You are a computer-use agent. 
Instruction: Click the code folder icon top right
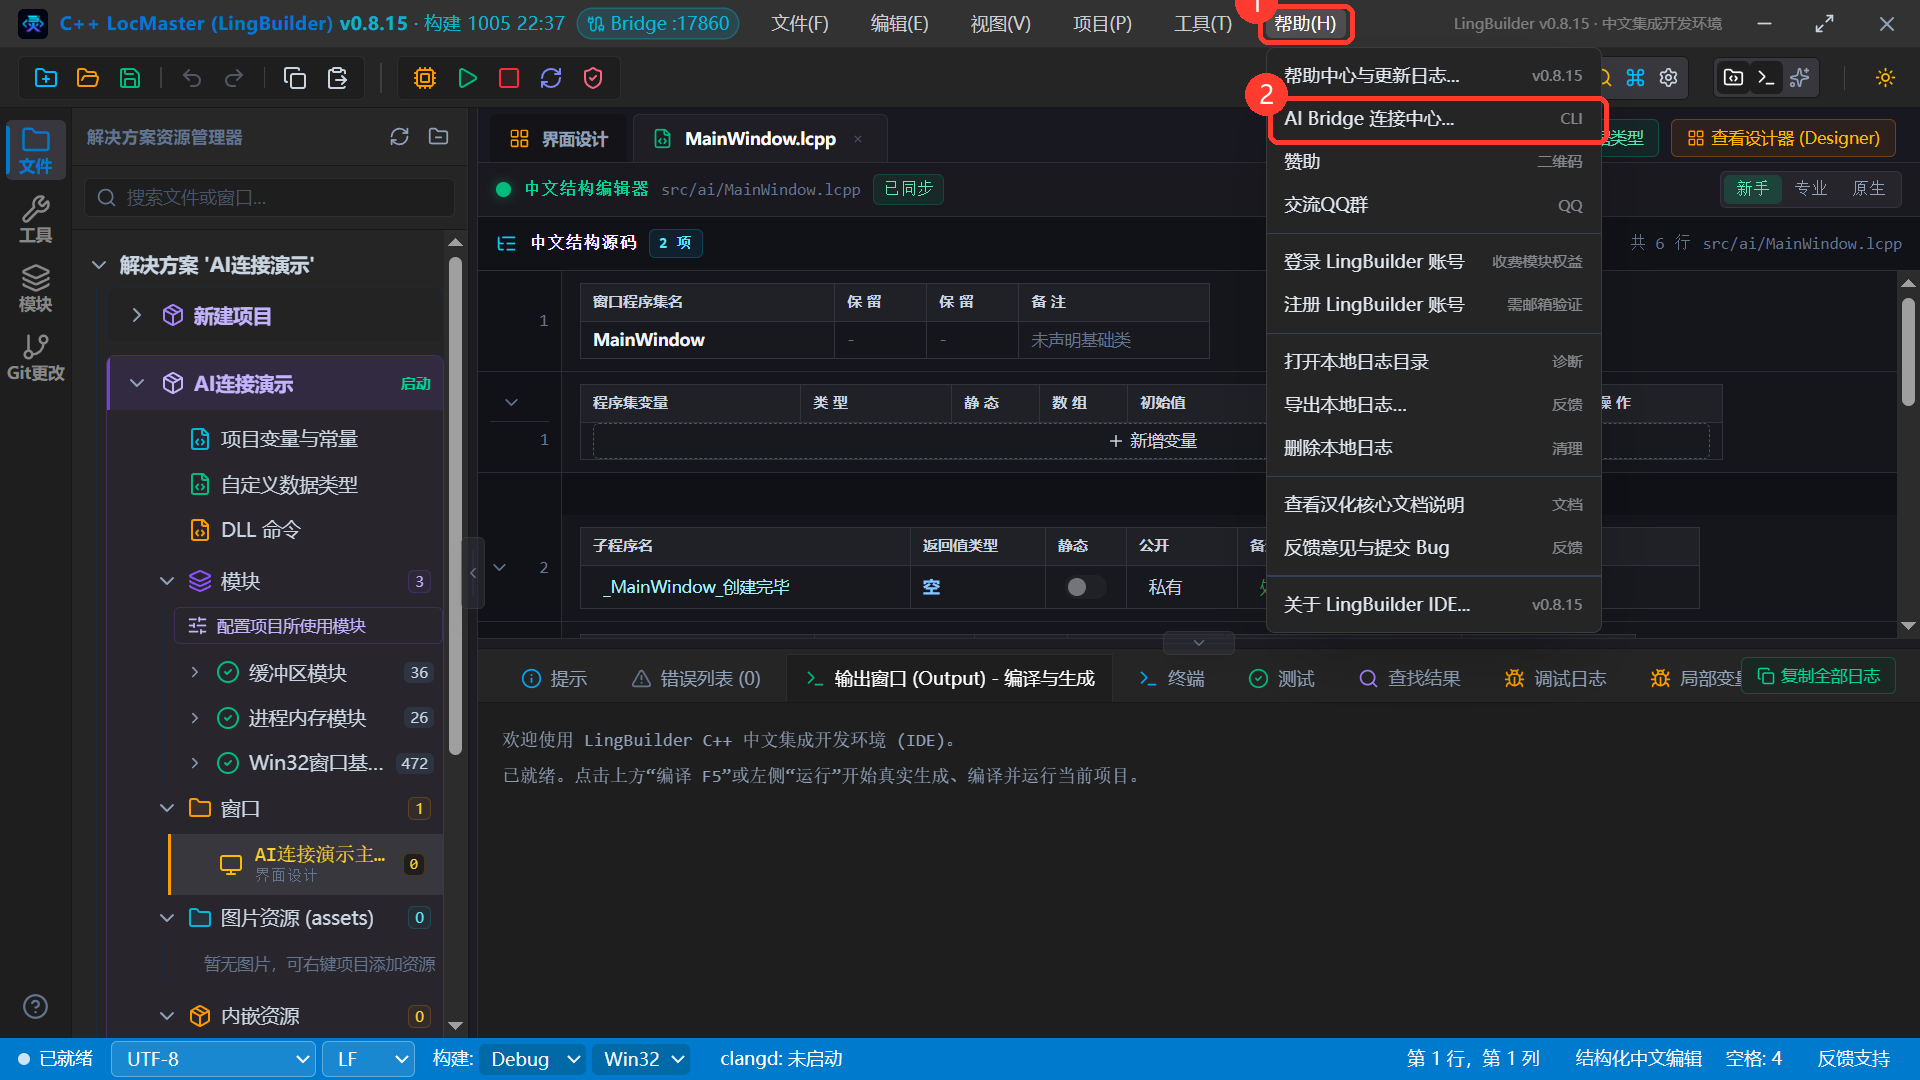[1734, 78]
